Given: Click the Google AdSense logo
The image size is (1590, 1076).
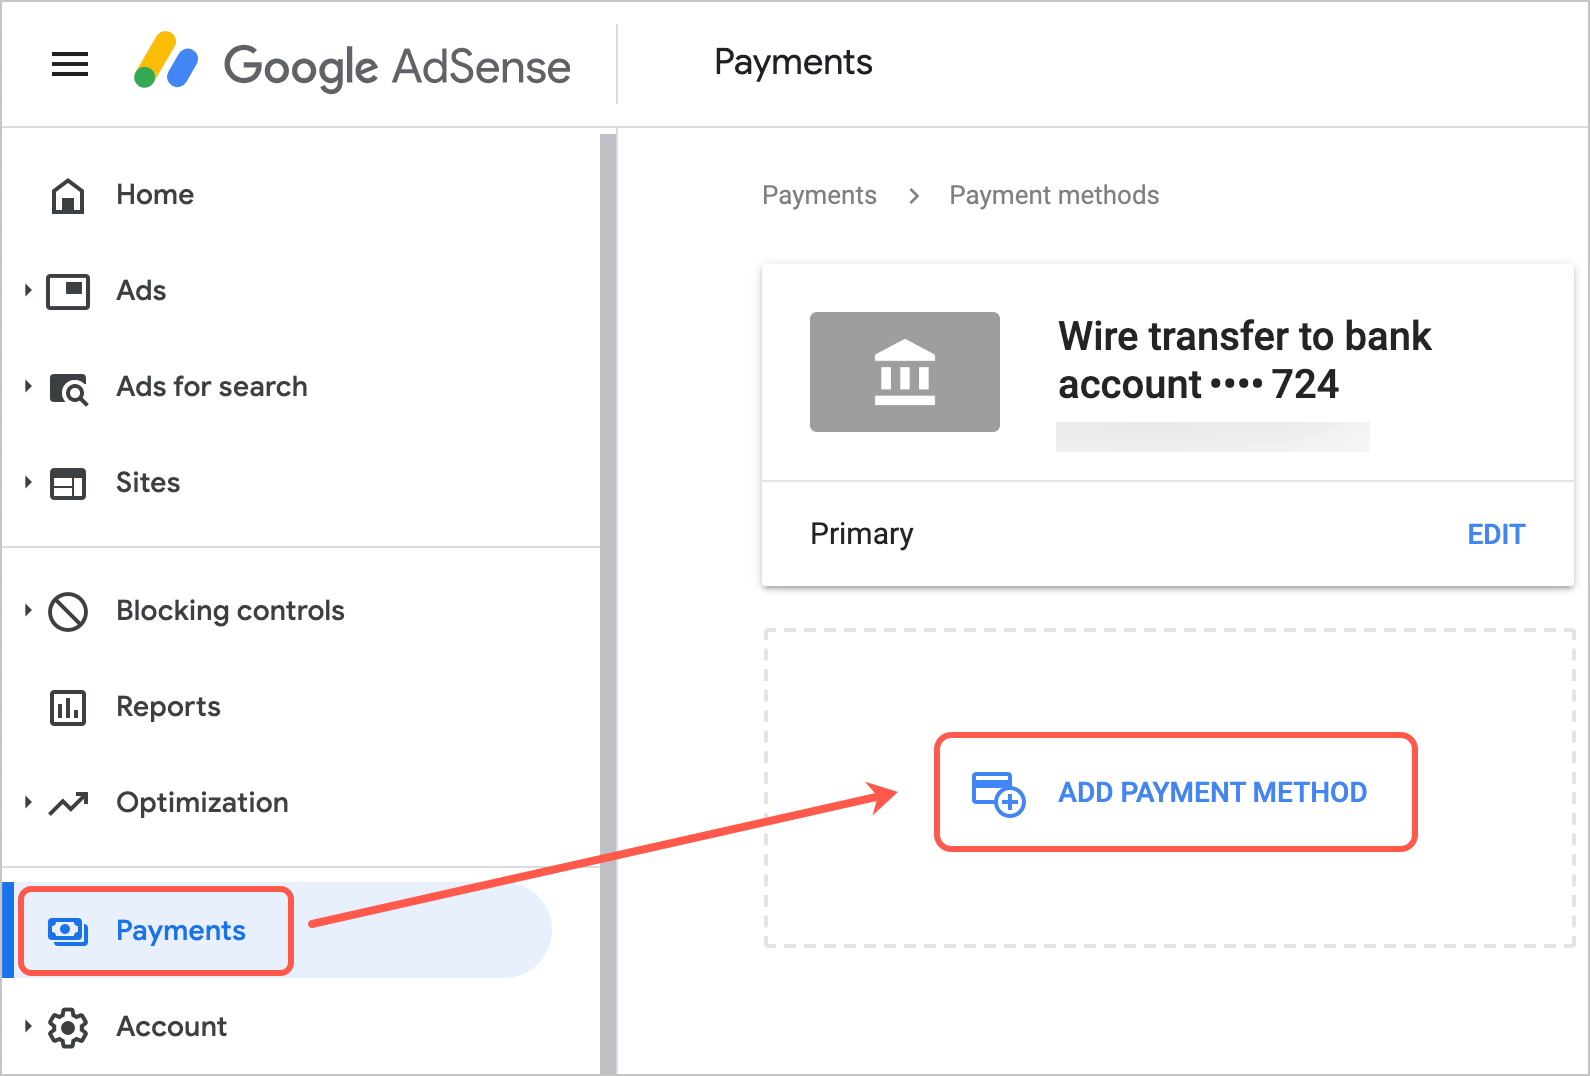Looking at the screenshot, I should coord(352,65).
